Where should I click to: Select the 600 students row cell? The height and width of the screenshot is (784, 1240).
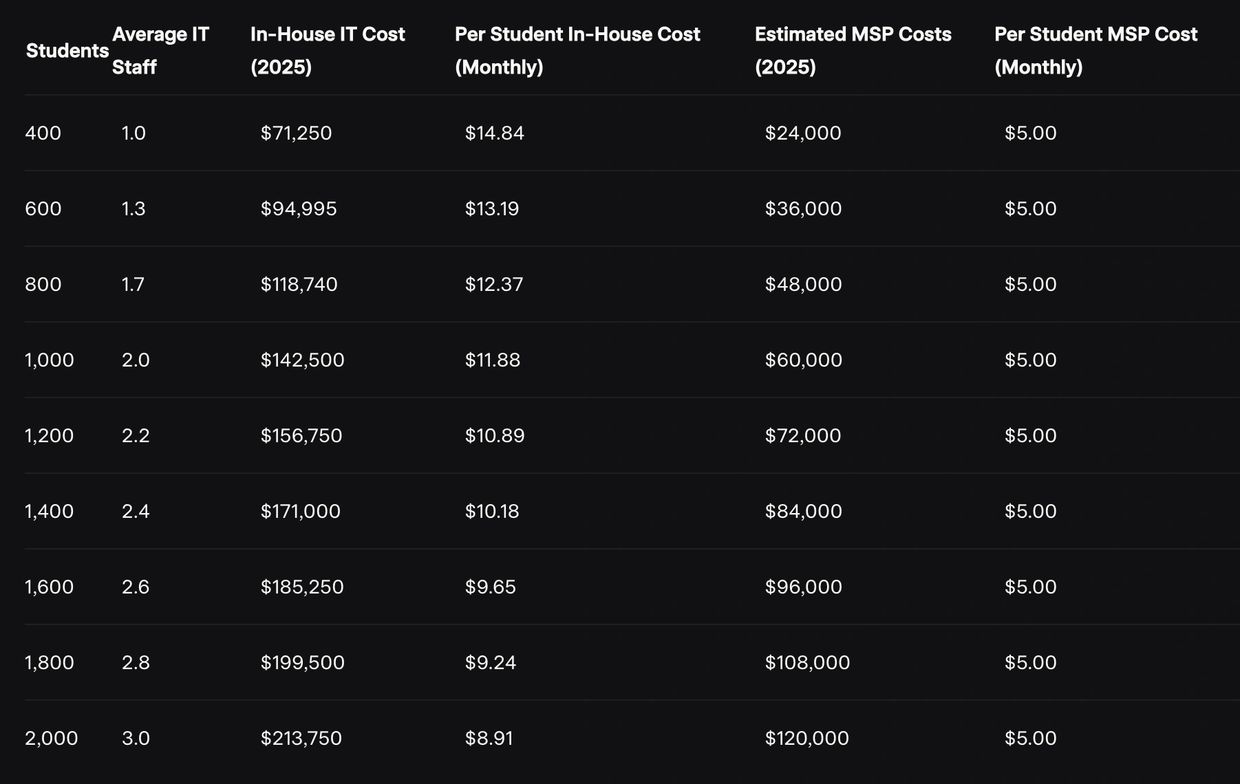(x=43, y=209)
